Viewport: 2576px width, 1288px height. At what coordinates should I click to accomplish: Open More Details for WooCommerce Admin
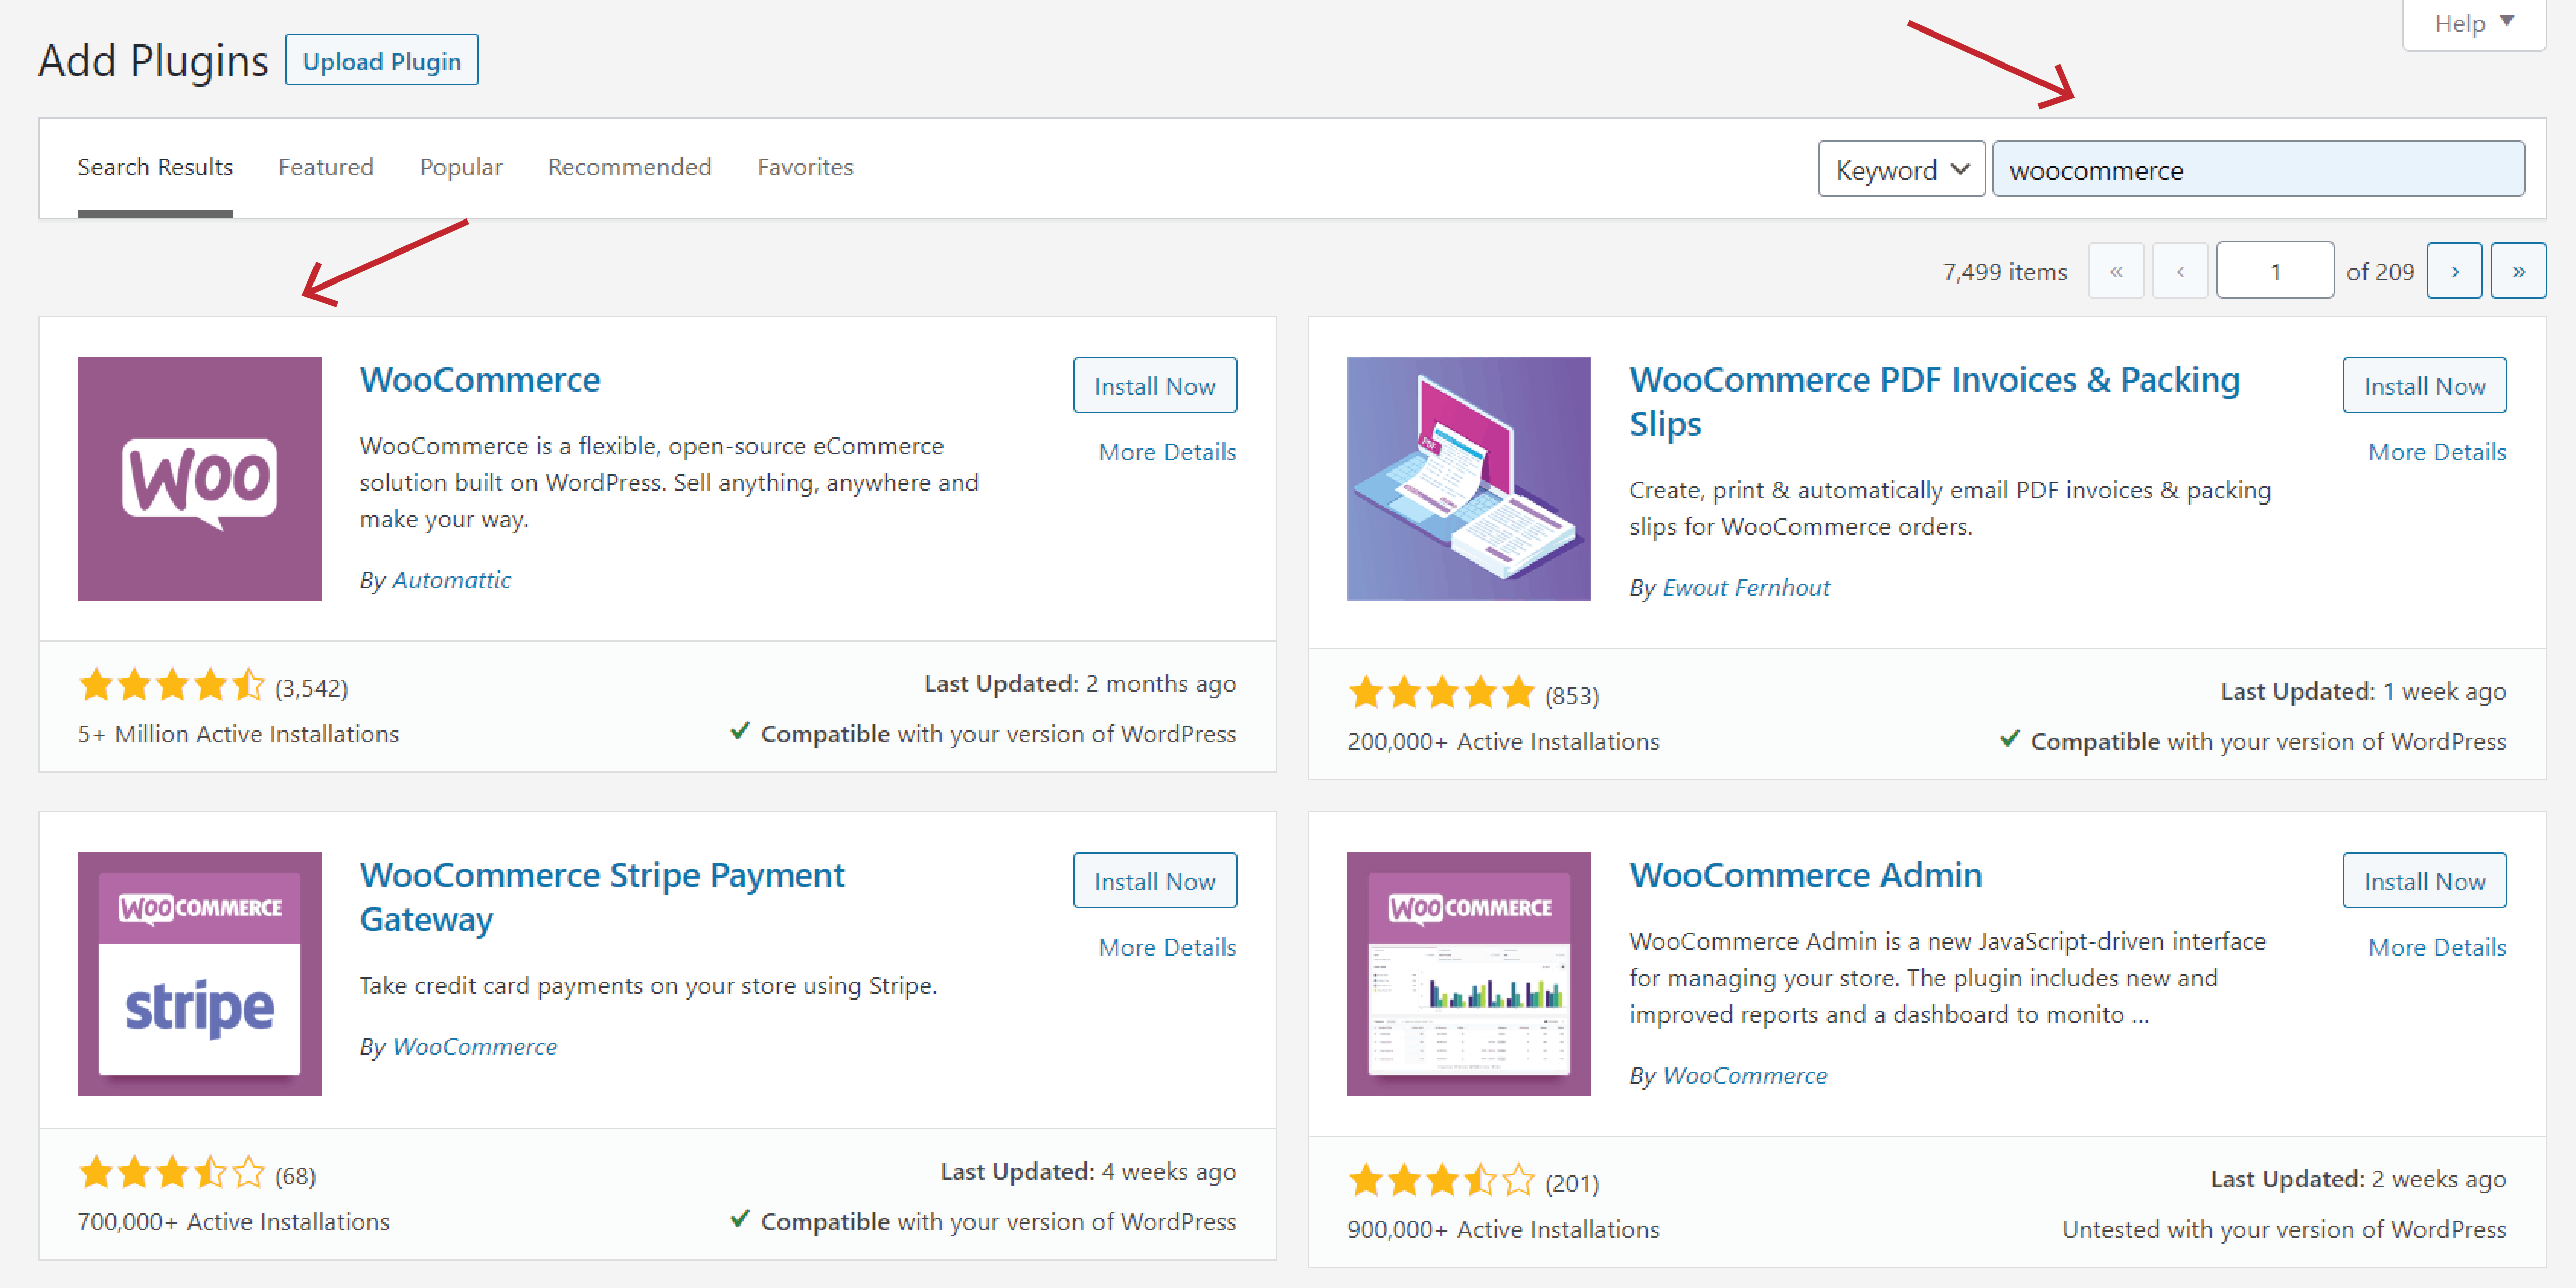tap(2436, 947)
